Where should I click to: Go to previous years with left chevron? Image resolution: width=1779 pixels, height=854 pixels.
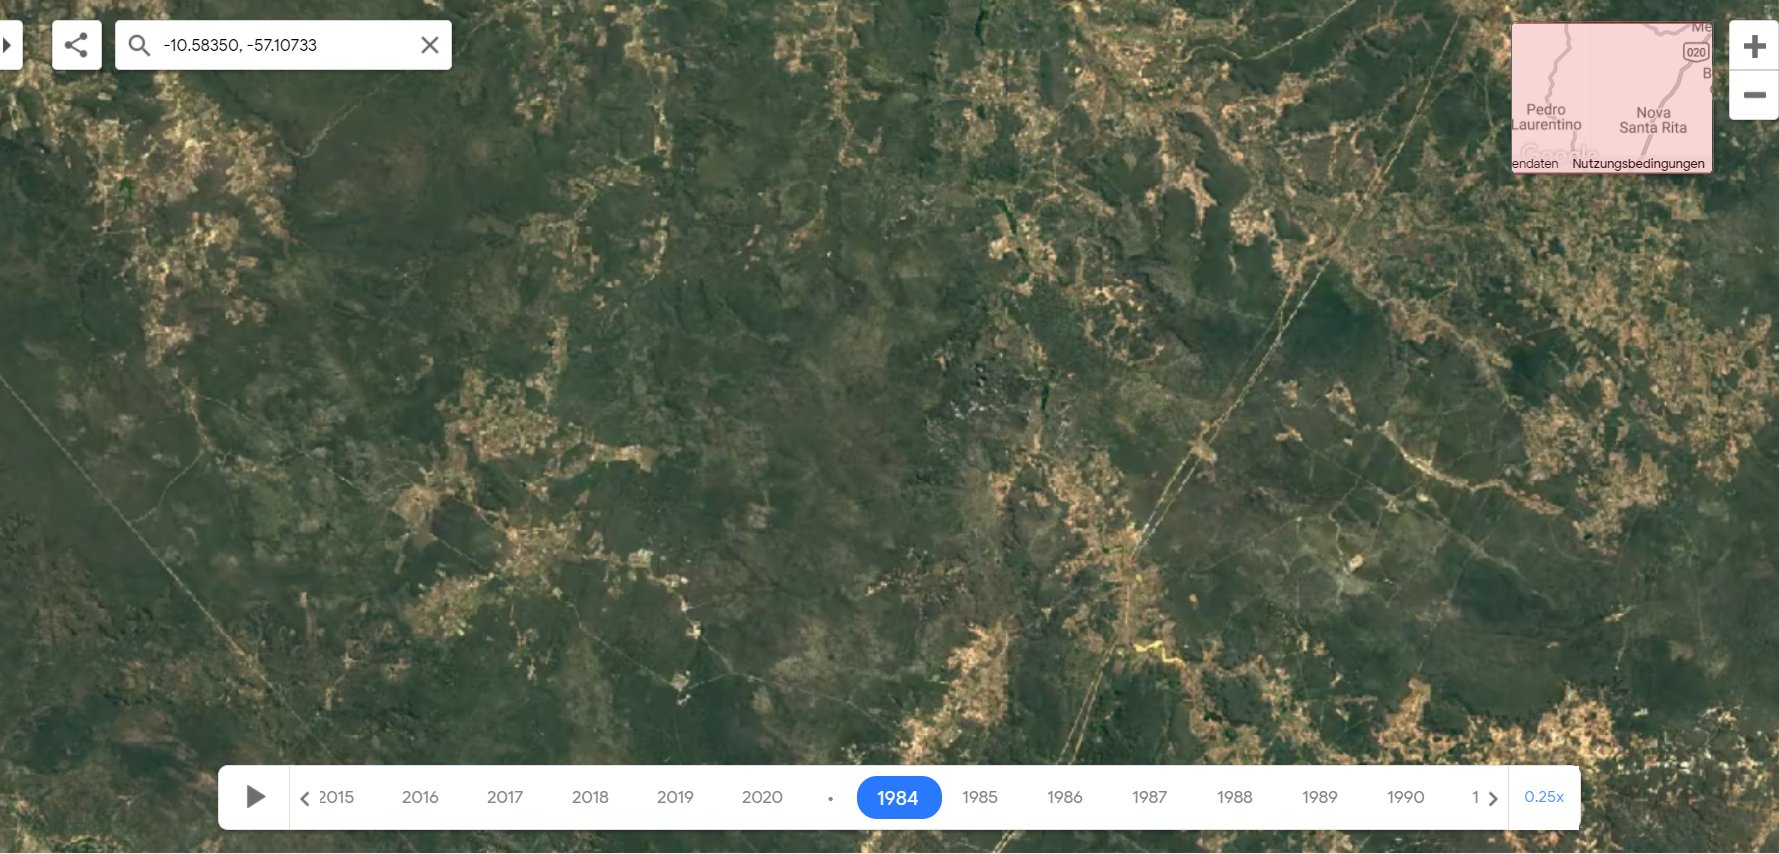(x=305, y=798)
